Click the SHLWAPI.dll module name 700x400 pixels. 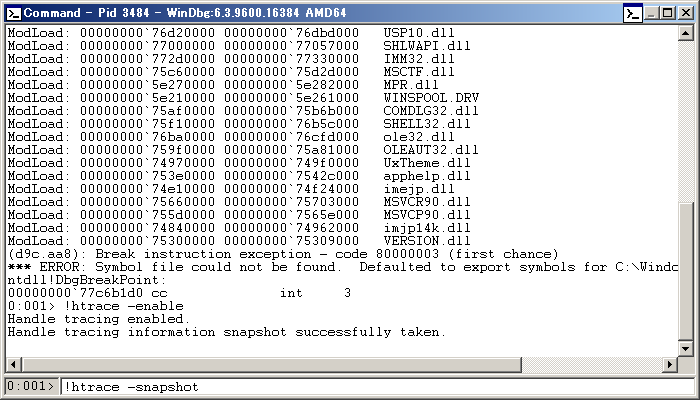[427, 46]
